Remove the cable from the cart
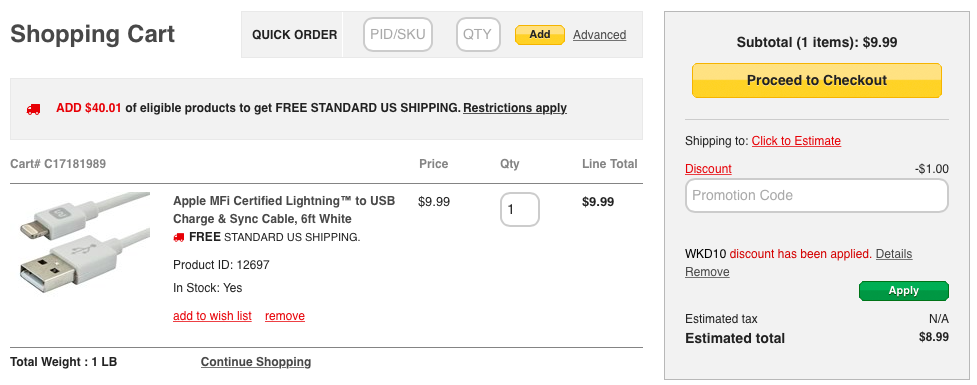Screen dimensions: 977x385 (x=285, y=316)
